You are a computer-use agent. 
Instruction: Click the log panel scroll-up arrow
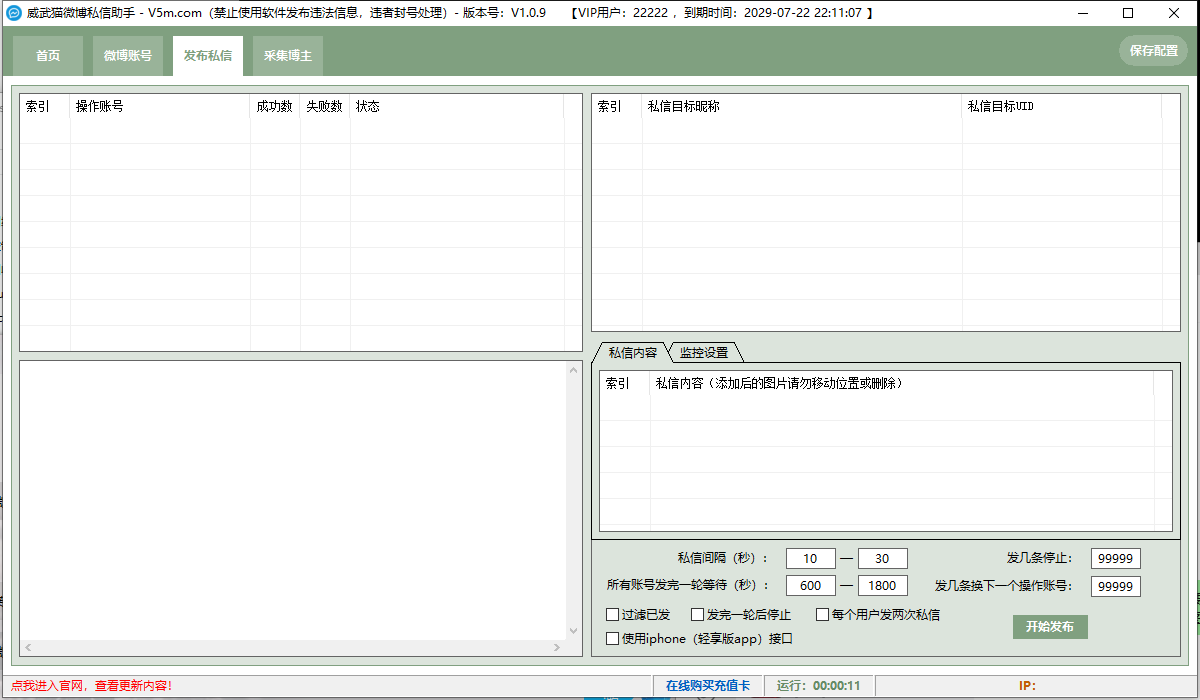pyautogui.click(x=573, y=370)
